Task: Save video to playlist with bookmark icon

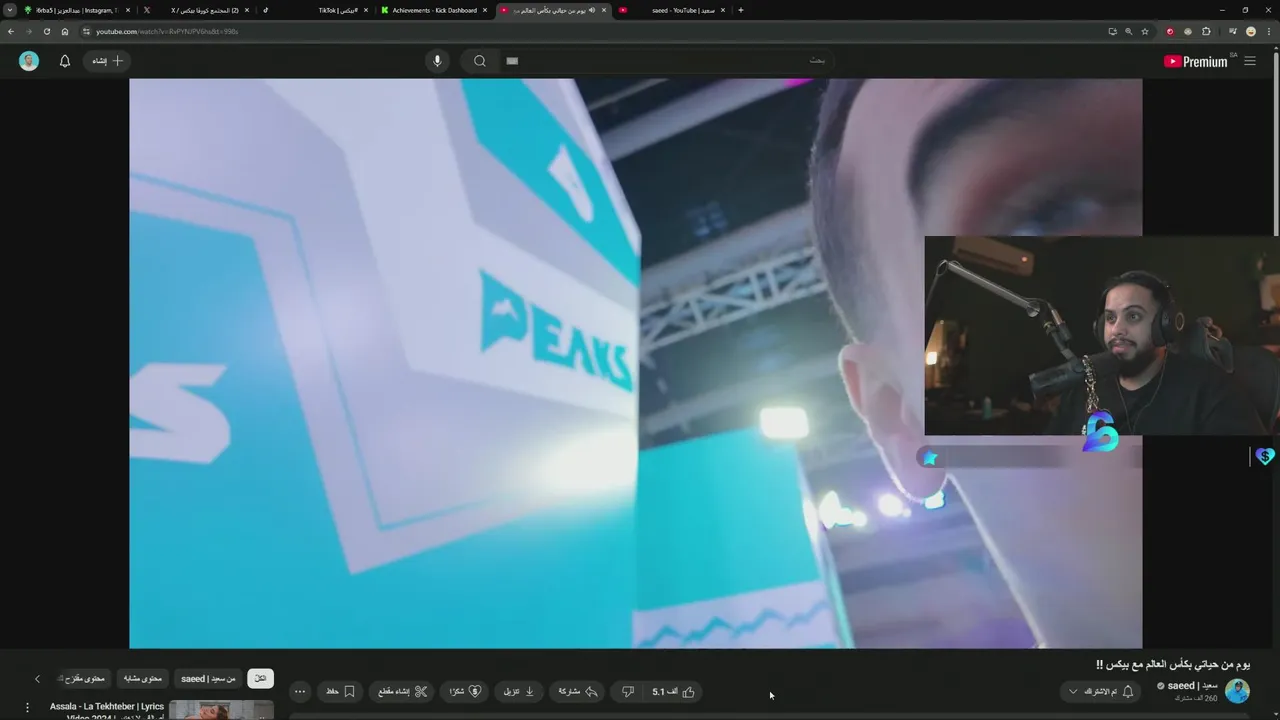Action: 341,691
